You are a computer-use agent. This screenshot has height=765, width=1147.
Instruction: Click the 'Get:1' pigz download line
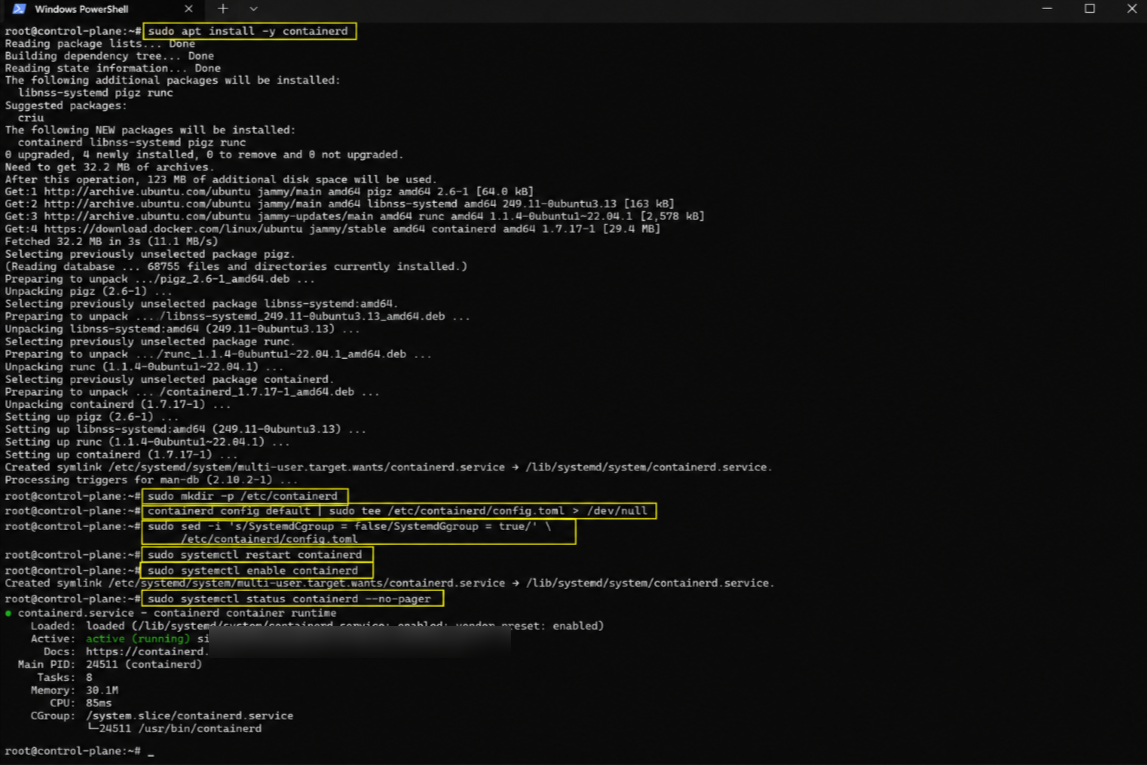[x=269, y=192]
